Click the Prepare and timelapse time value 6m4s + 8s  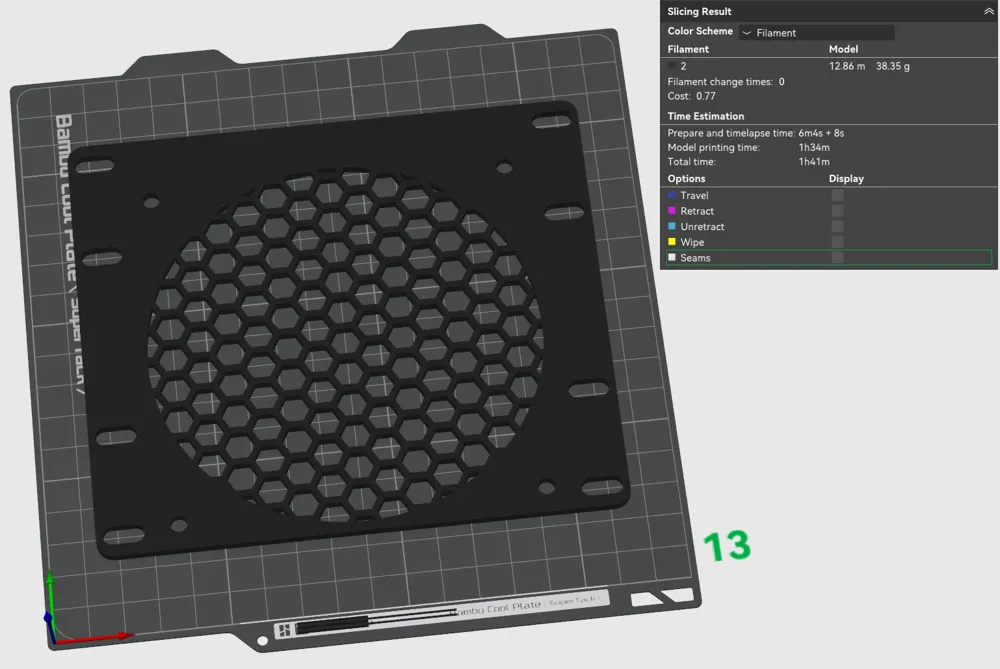[821, 133]
